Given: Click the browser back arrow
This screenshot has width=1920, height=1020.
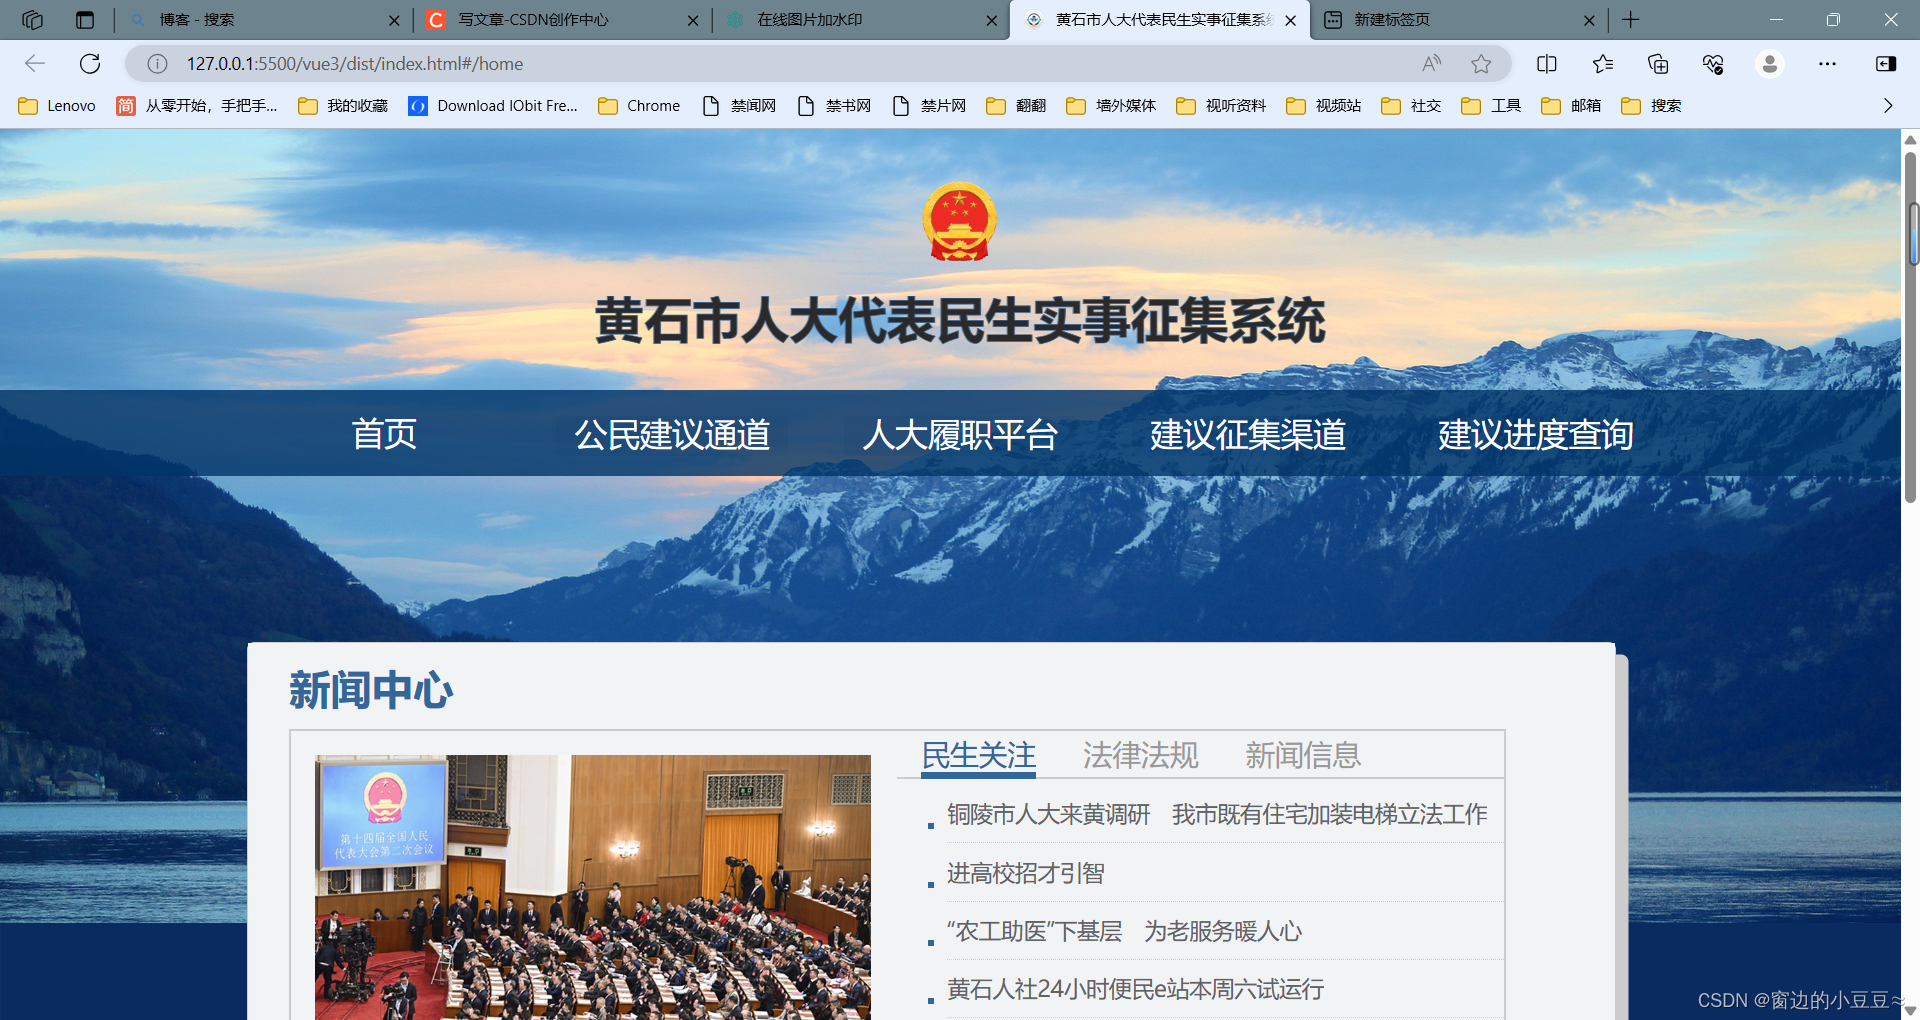Looking at the screenshot, I should (x=35, y=64).
